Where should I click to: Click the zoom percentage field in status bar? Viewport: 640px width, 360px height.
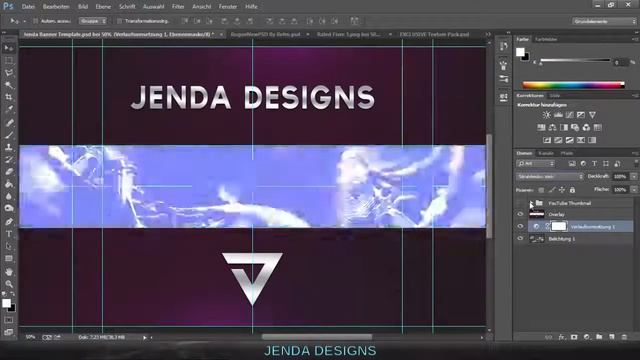(x=30, y=338)
